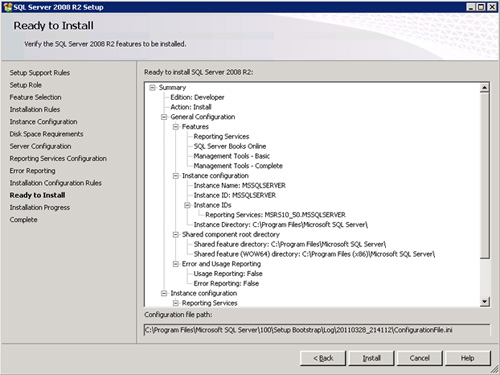Collapse the Features node
This screenshot has height=375, width=500.
coord(176,127)
